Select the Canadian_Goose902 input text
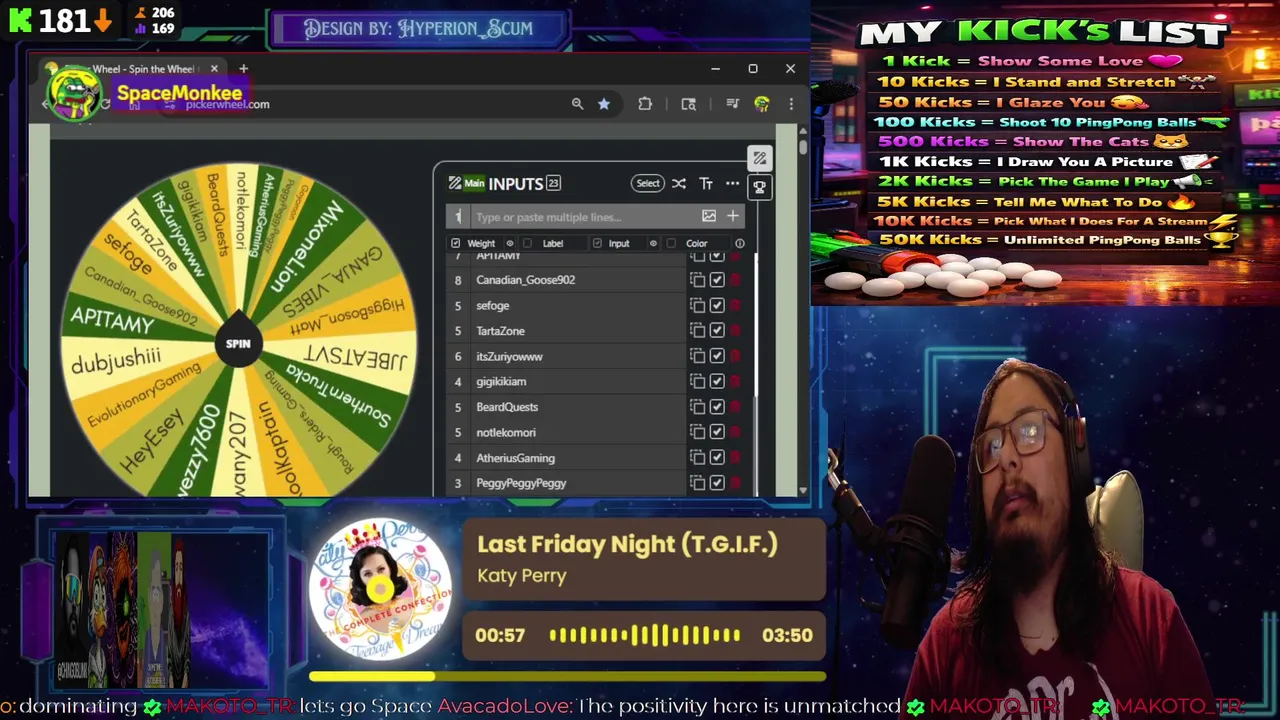This screenshot has height=720, width=1280. [525, 280]
